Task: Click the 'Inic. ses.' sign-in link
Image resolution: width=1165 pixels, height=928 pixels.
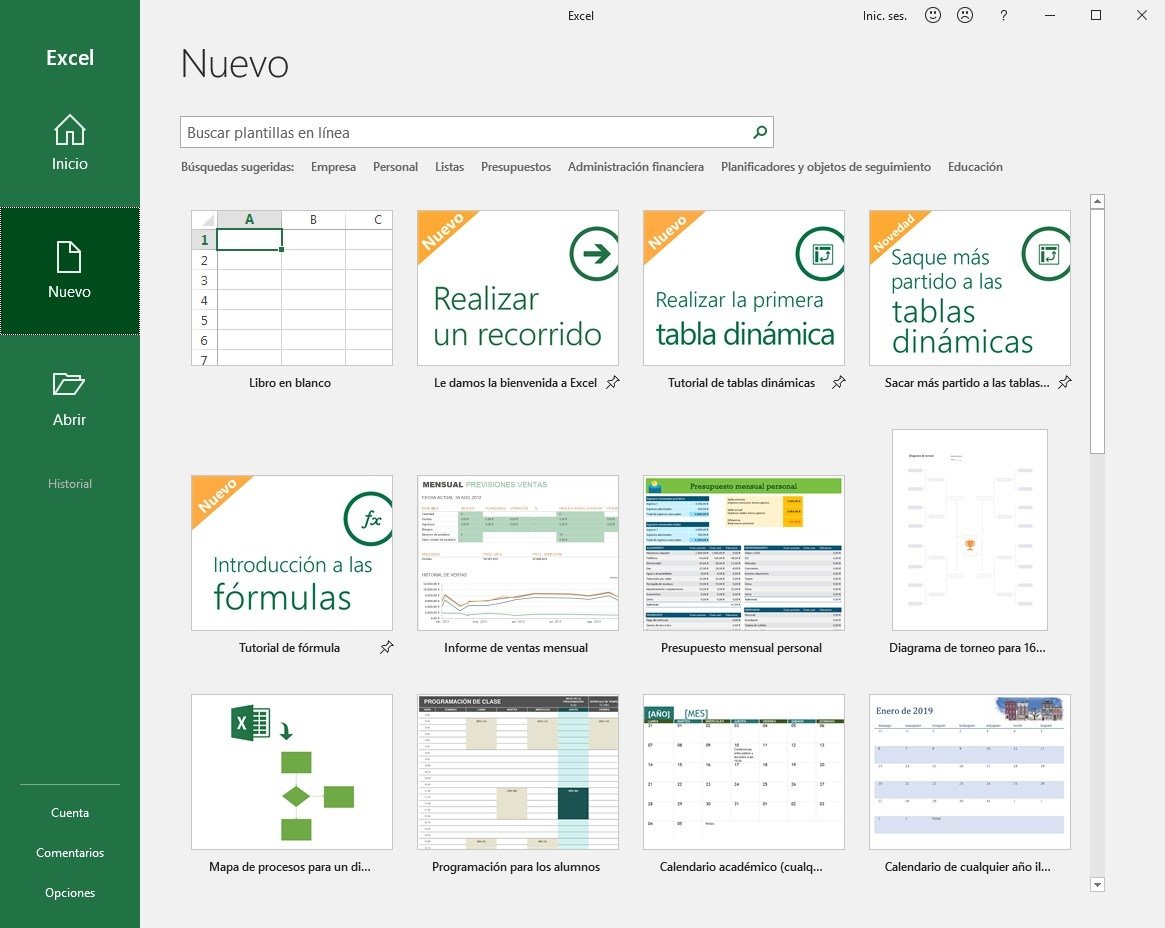Action: [885, 16]
